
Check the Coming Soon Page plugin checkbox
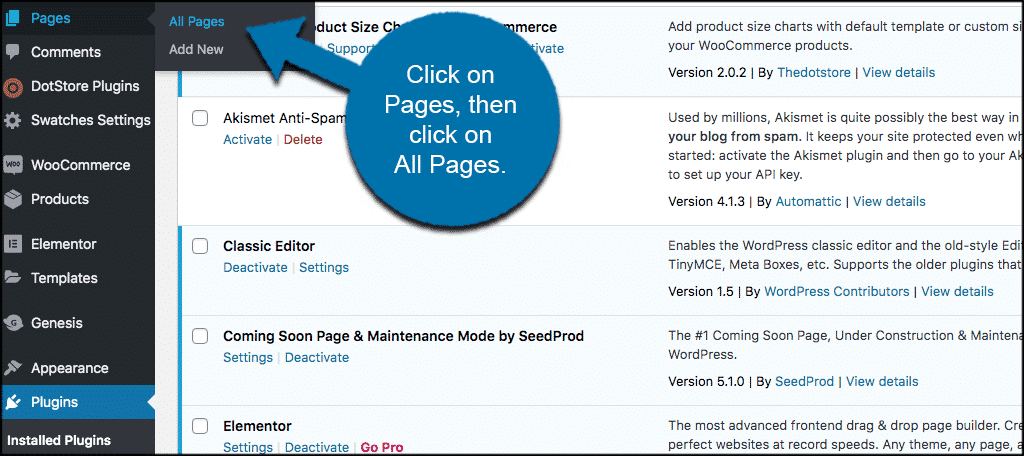(x=200, y=336)
